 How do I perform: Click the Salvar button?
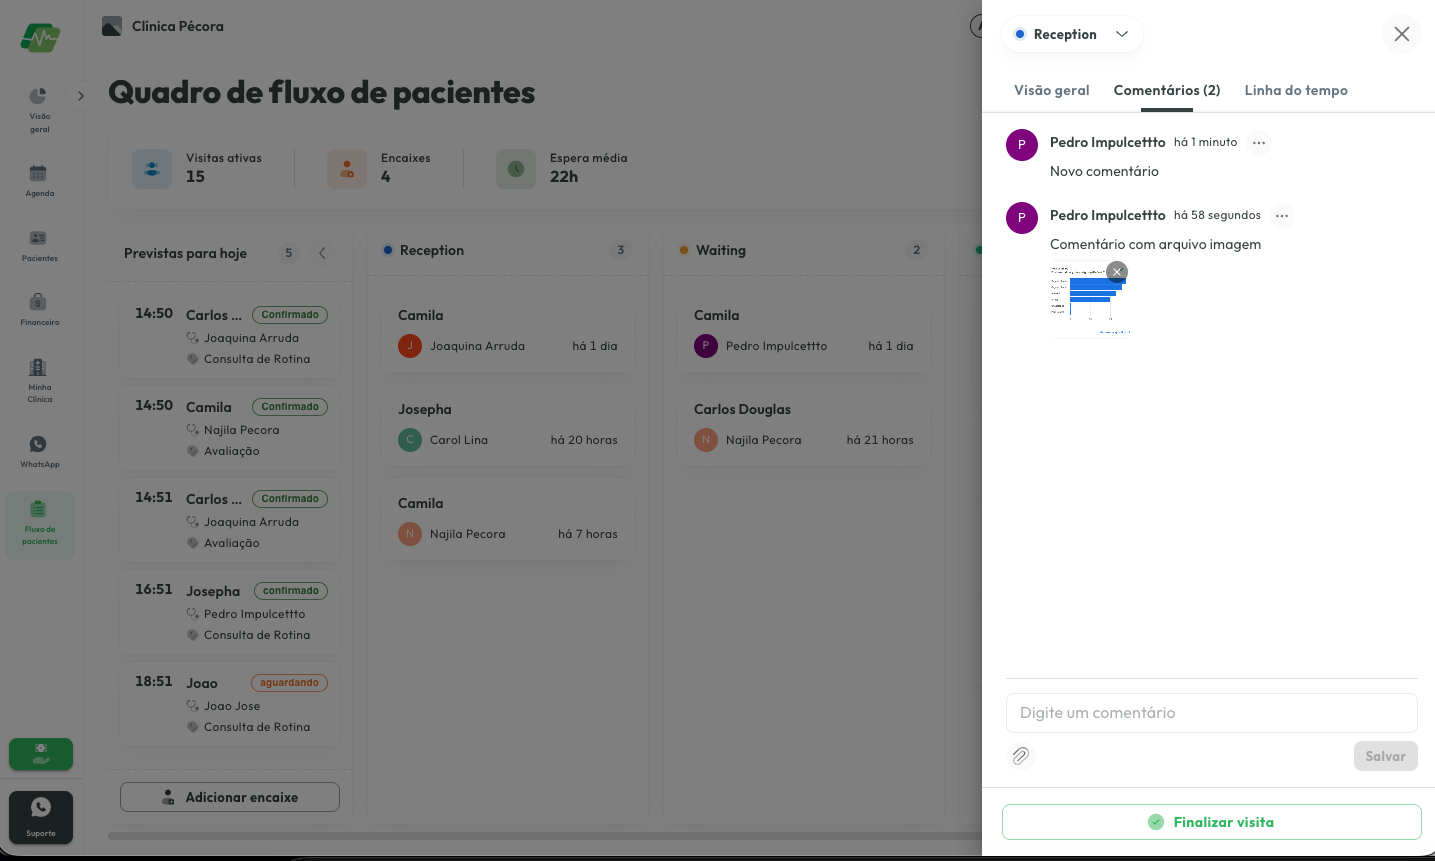(1386, 756)
